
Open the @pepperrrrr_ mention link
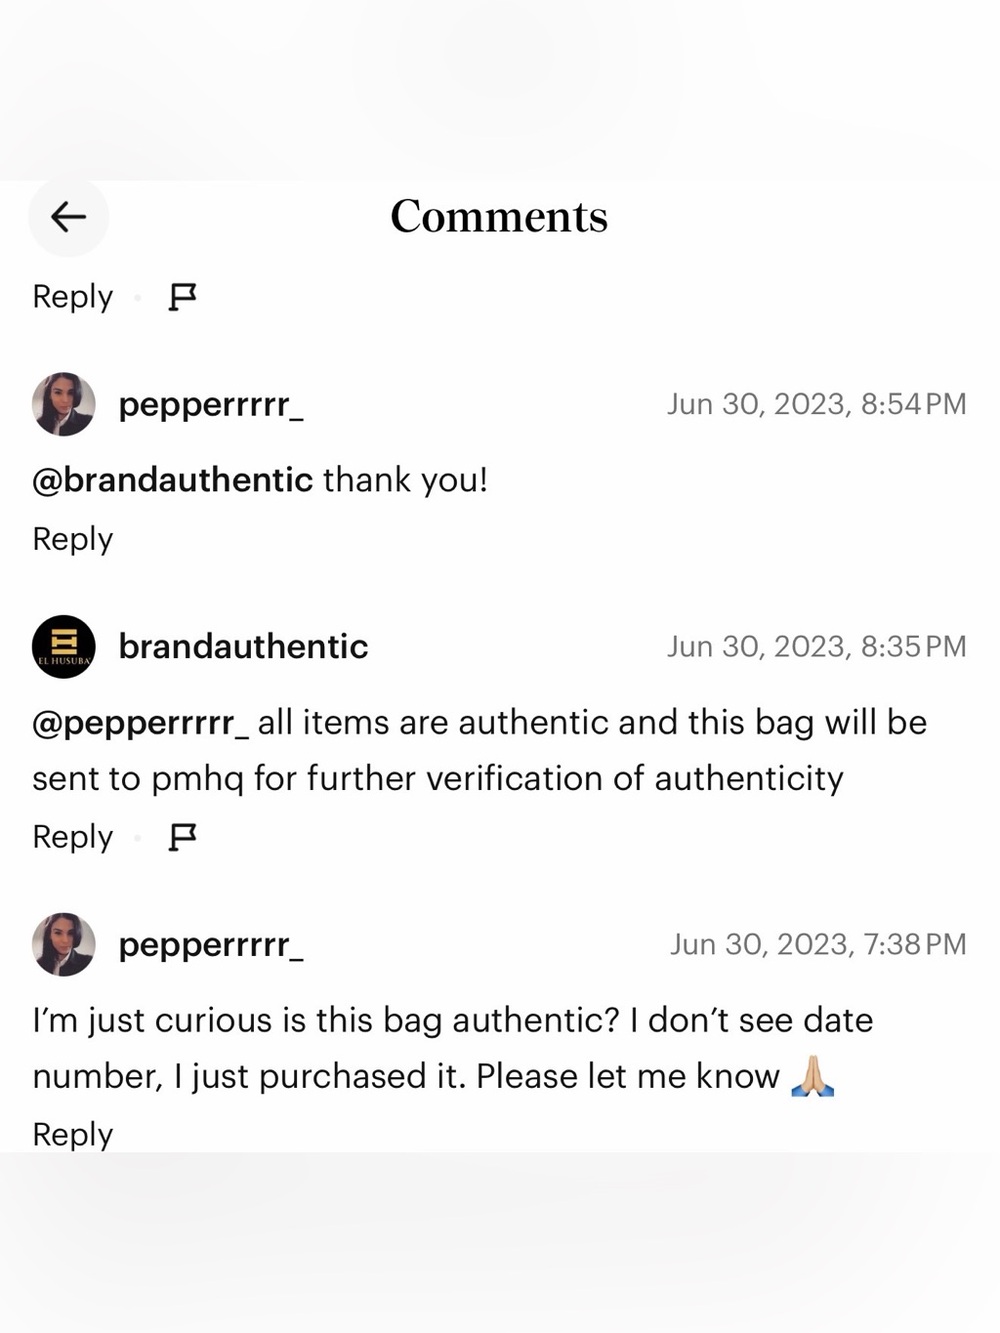tap(141, 723)
